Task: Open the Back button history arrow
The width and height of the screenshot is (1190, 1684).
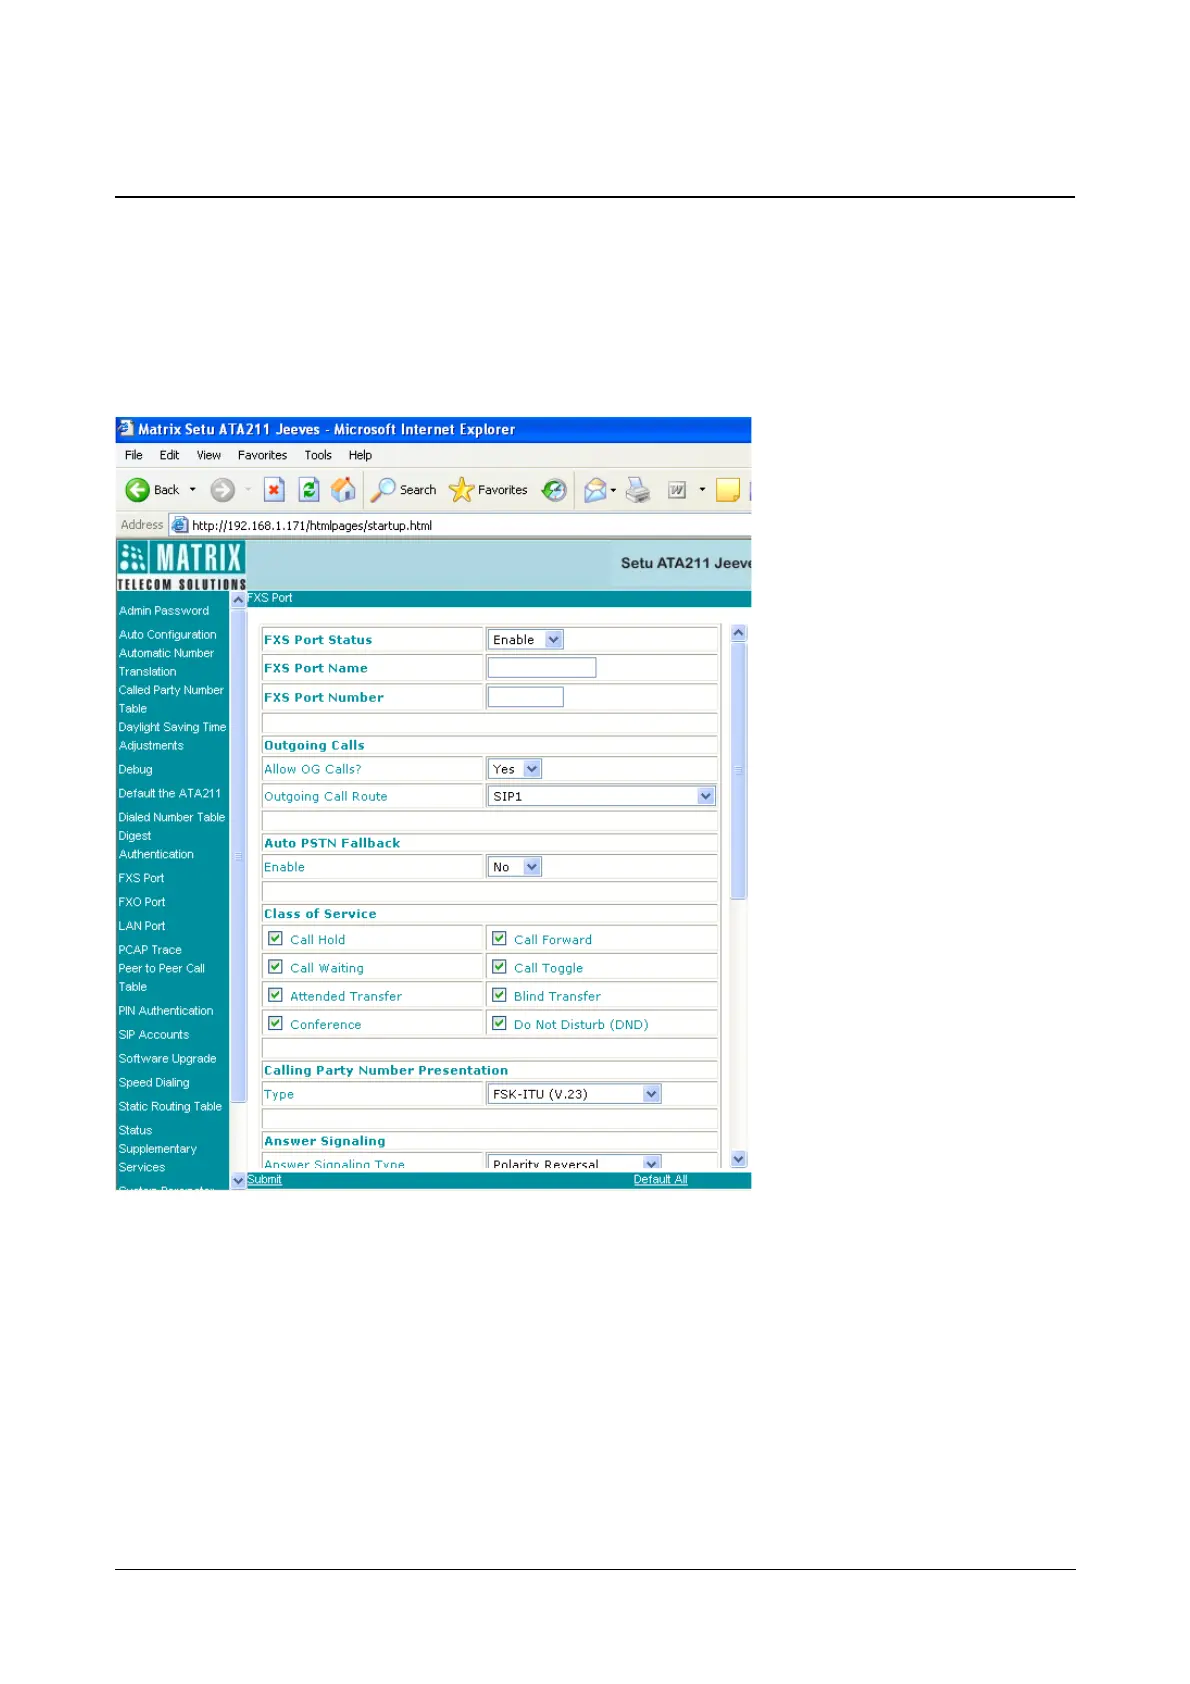Action: pyautogui.click(x=193, y=490)
